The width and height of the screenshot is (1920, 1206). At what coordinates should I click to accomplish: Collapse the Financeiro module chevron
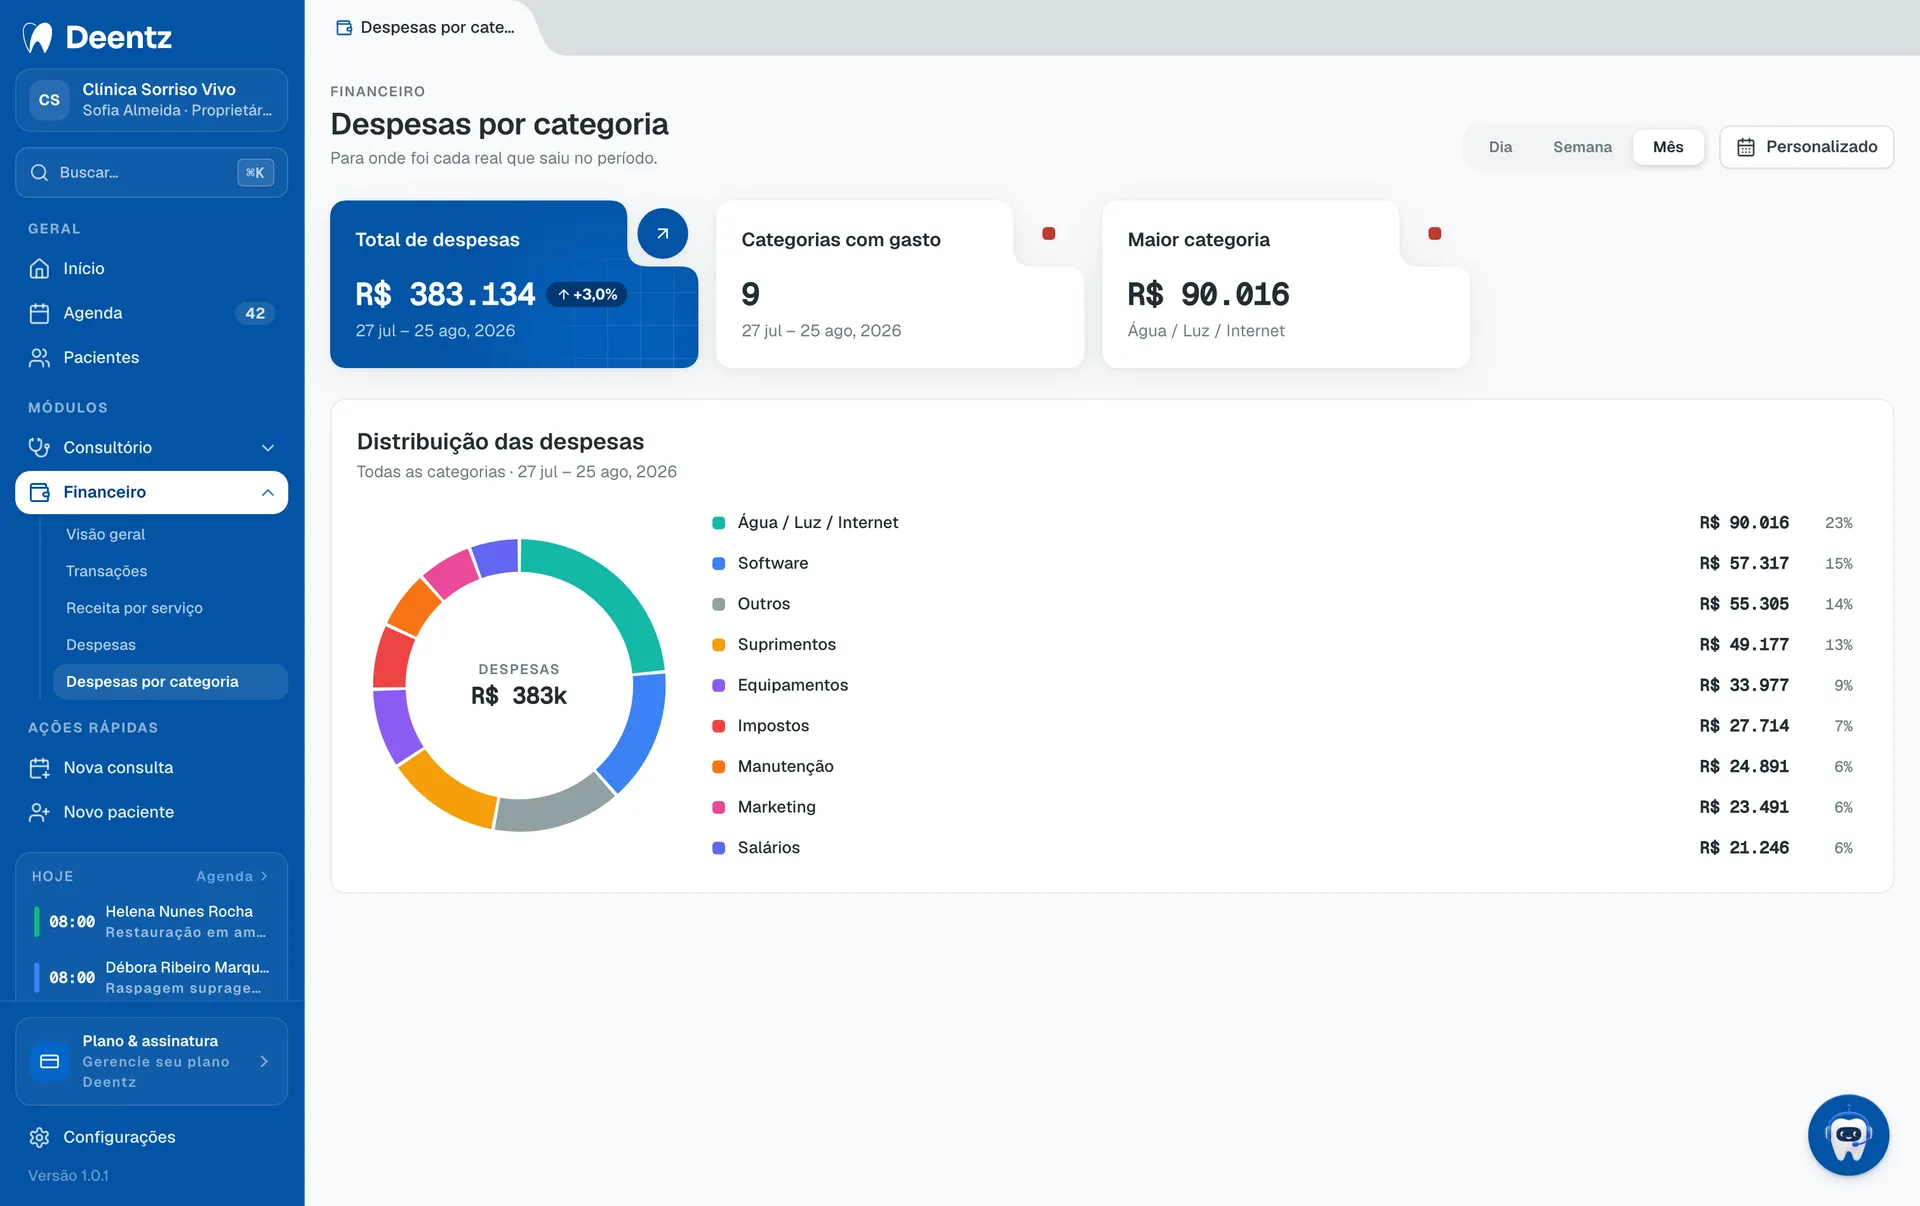(x=267, y=492)
